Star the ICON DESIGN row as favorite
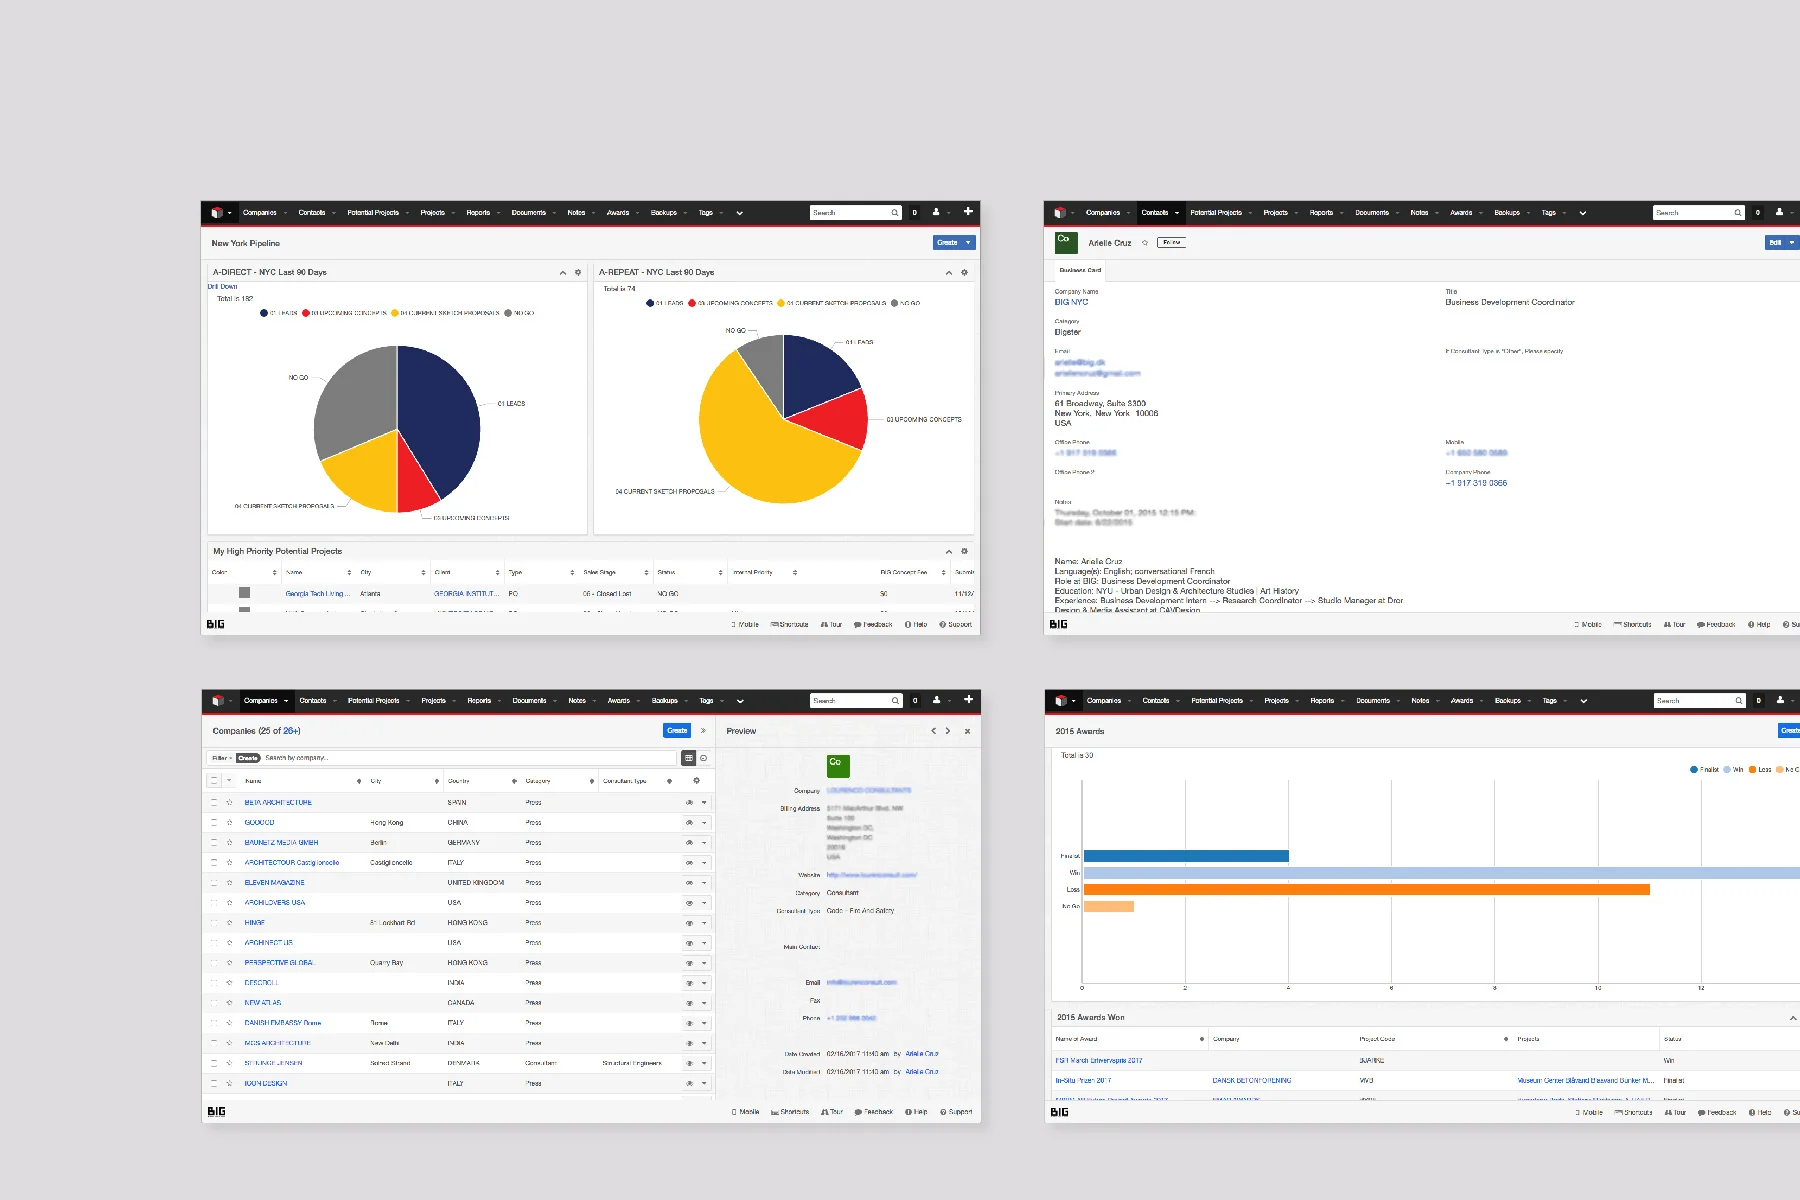1800x1200 pixels. pyautogui.click(x=229, y=1083)
